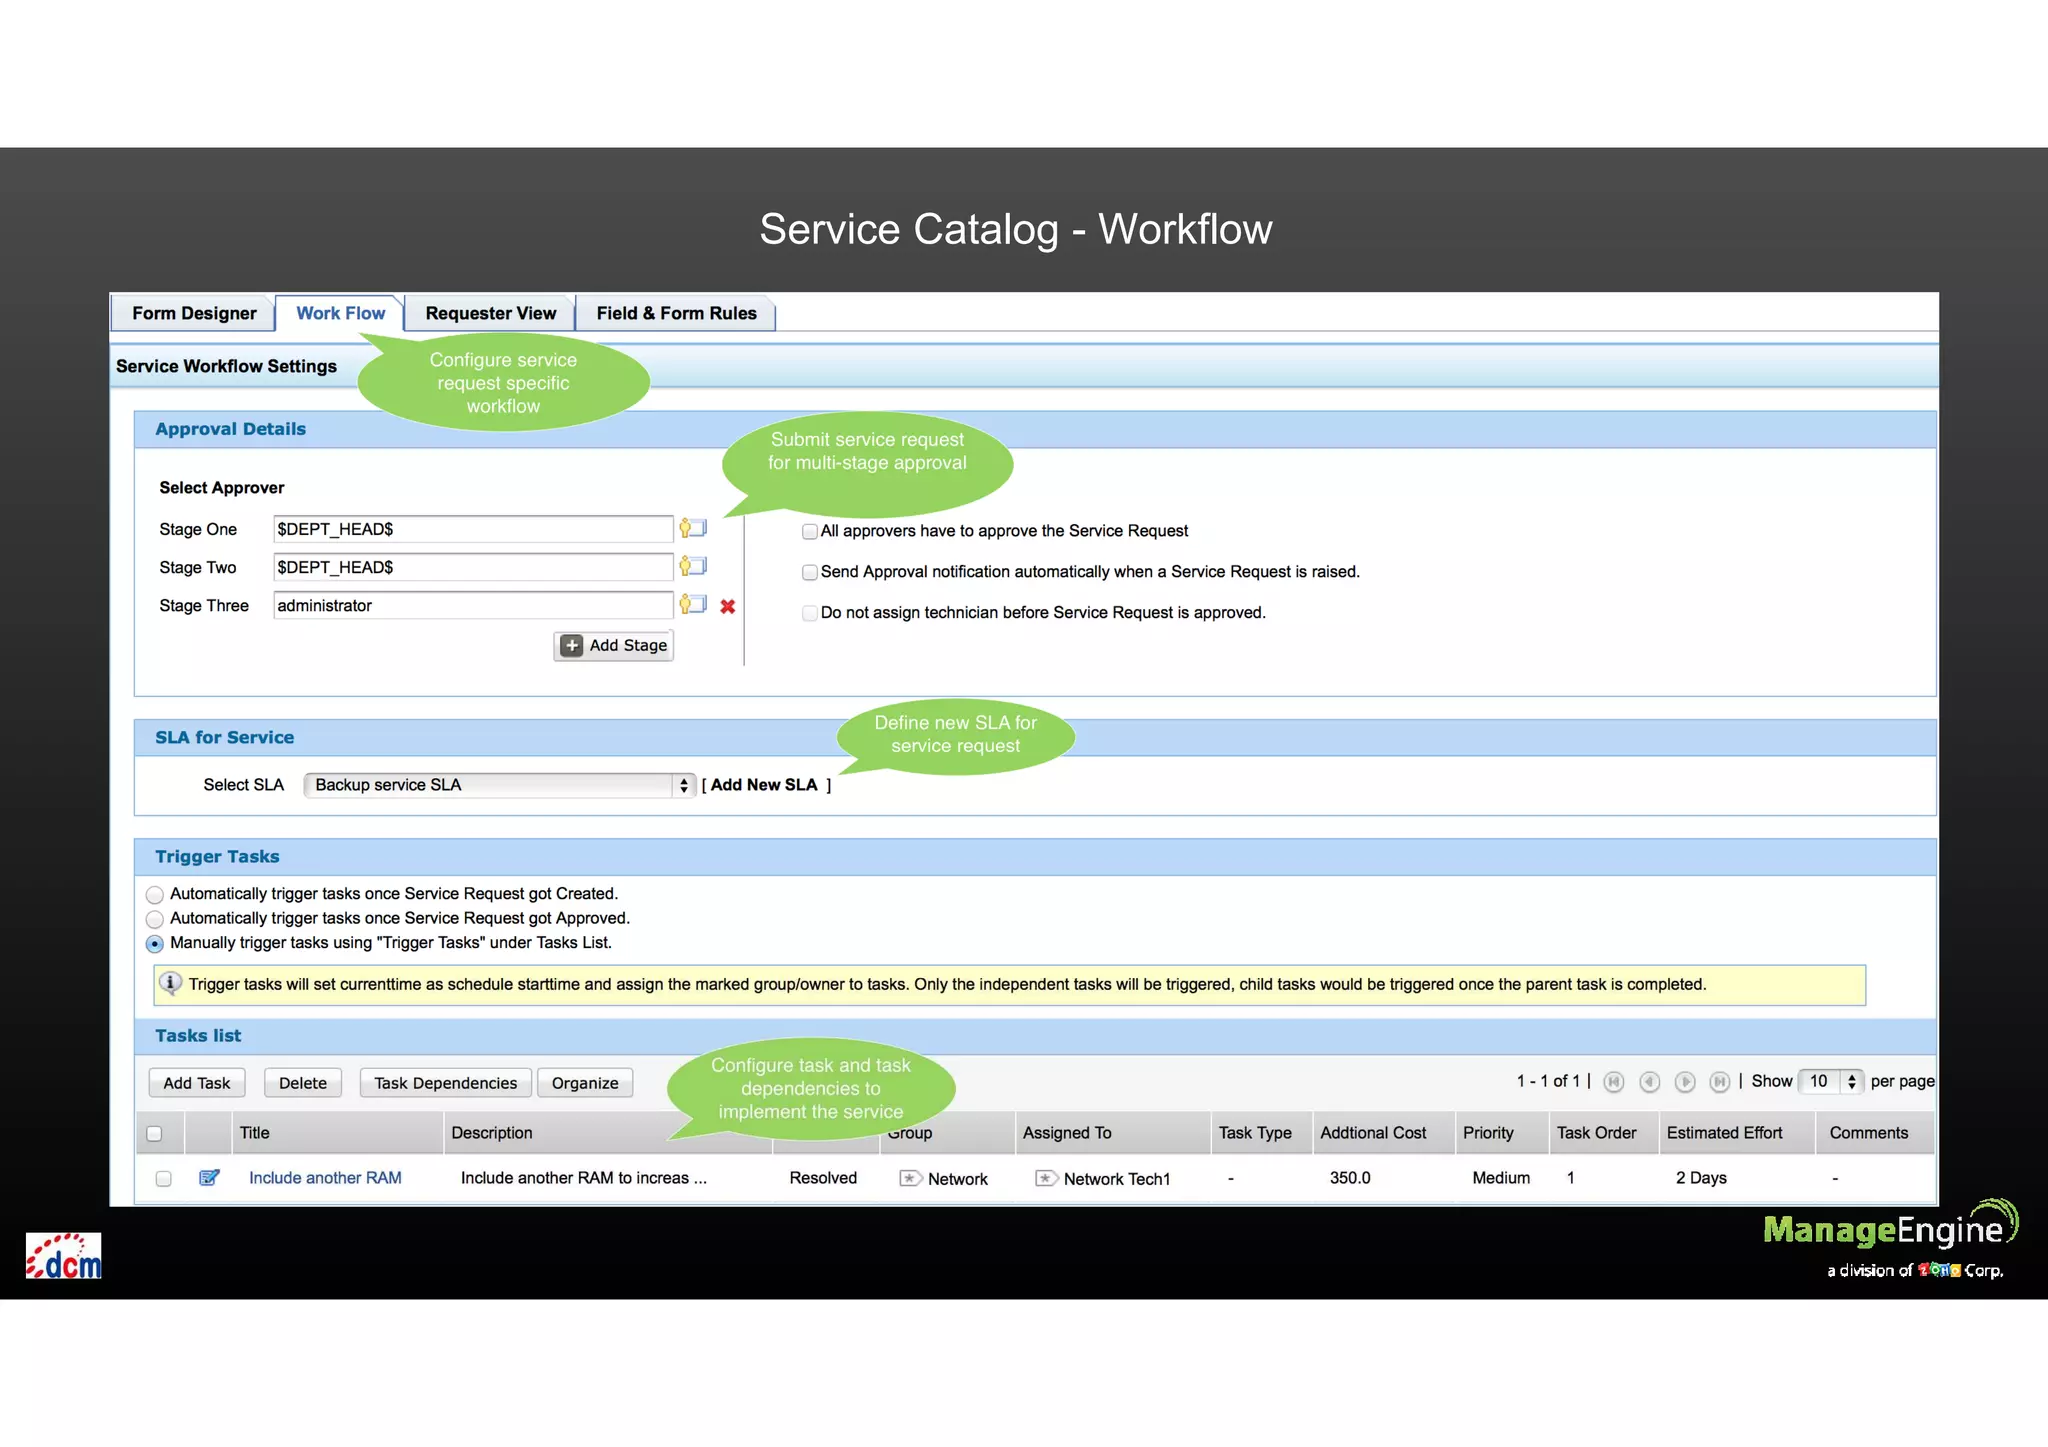
Task: Go to previous page of tasks list
Action: pyautogui.click(x=1650, y=1082)
